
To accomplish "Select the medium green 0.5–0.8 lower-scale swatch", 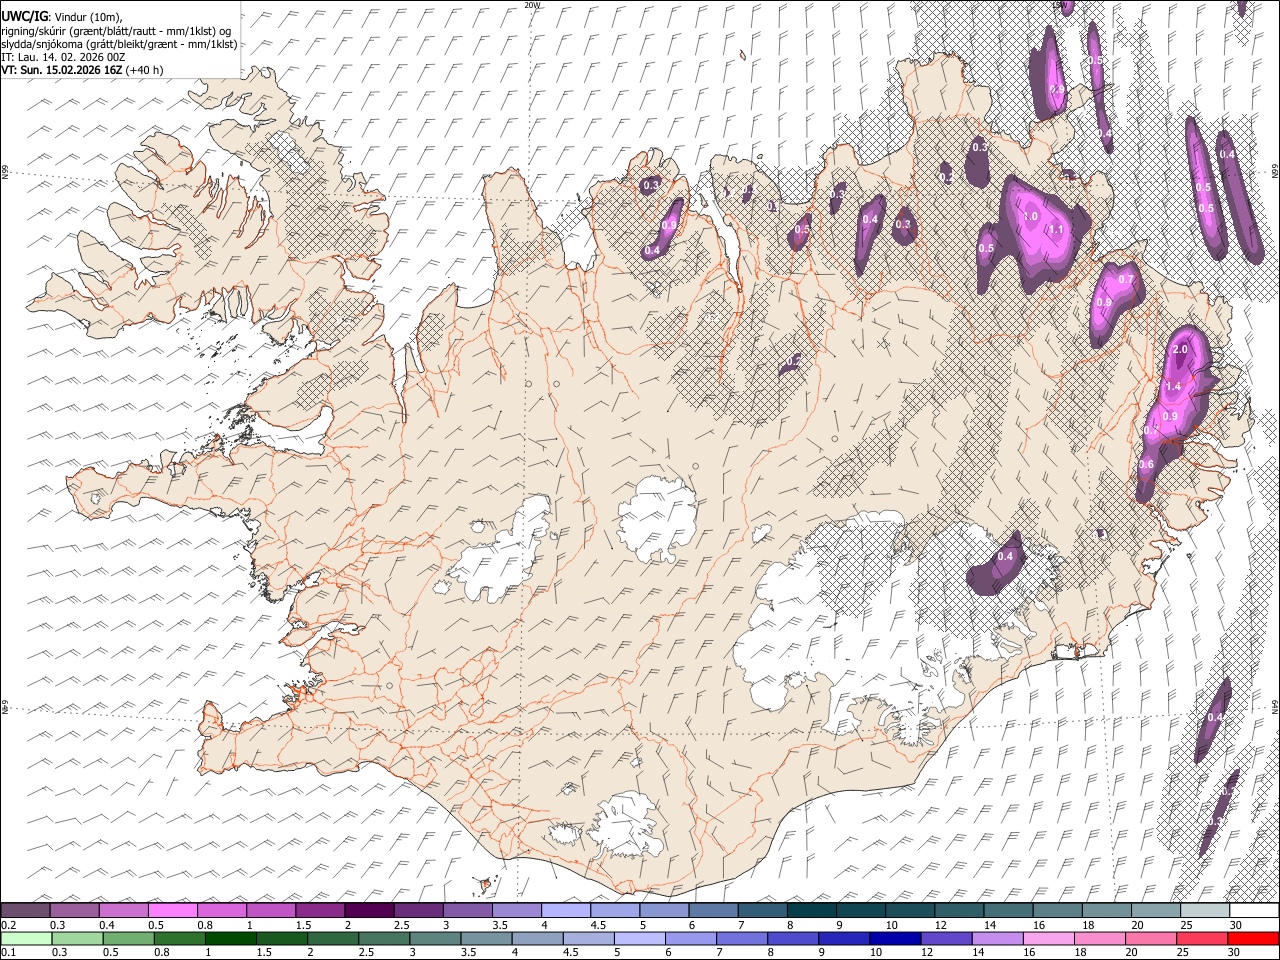I will pyautogui.click(x=129, y=938).
